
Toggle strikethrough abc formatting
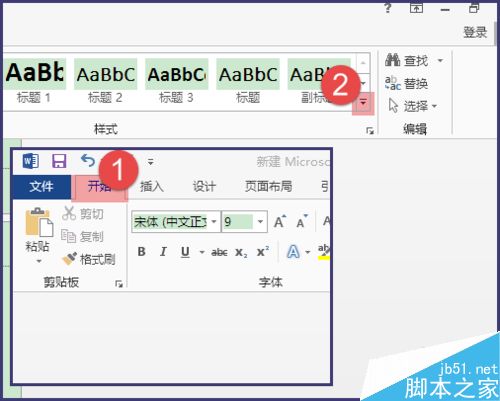pyautogui.click(x=219, y=252)
